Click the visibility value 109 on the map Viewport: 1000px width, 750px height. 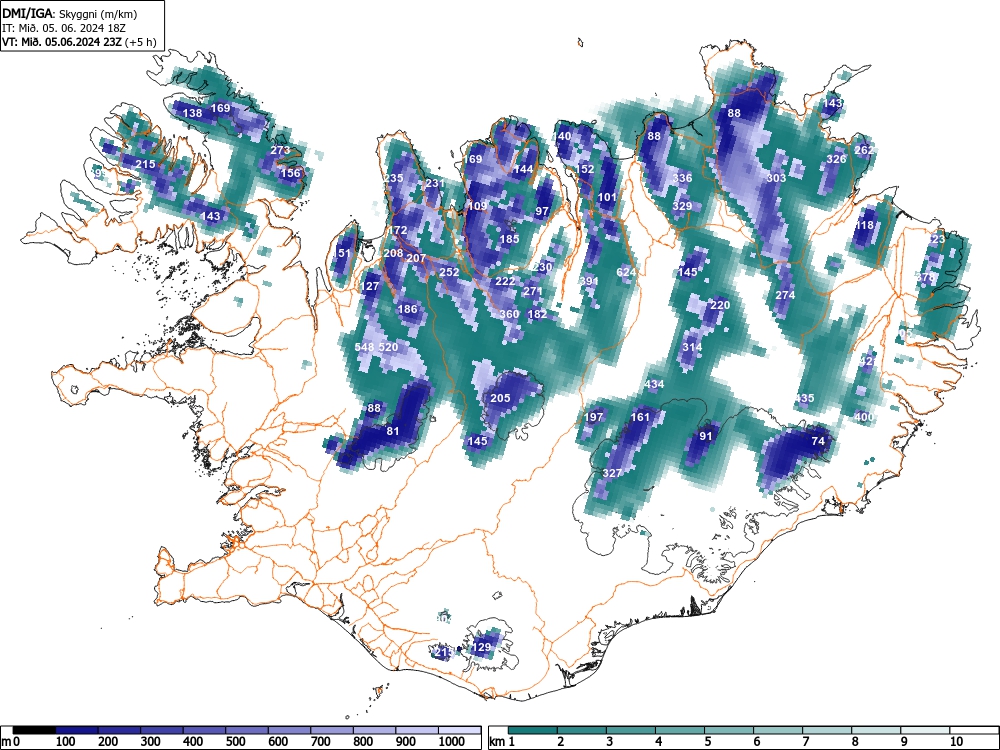coord(477,205)
